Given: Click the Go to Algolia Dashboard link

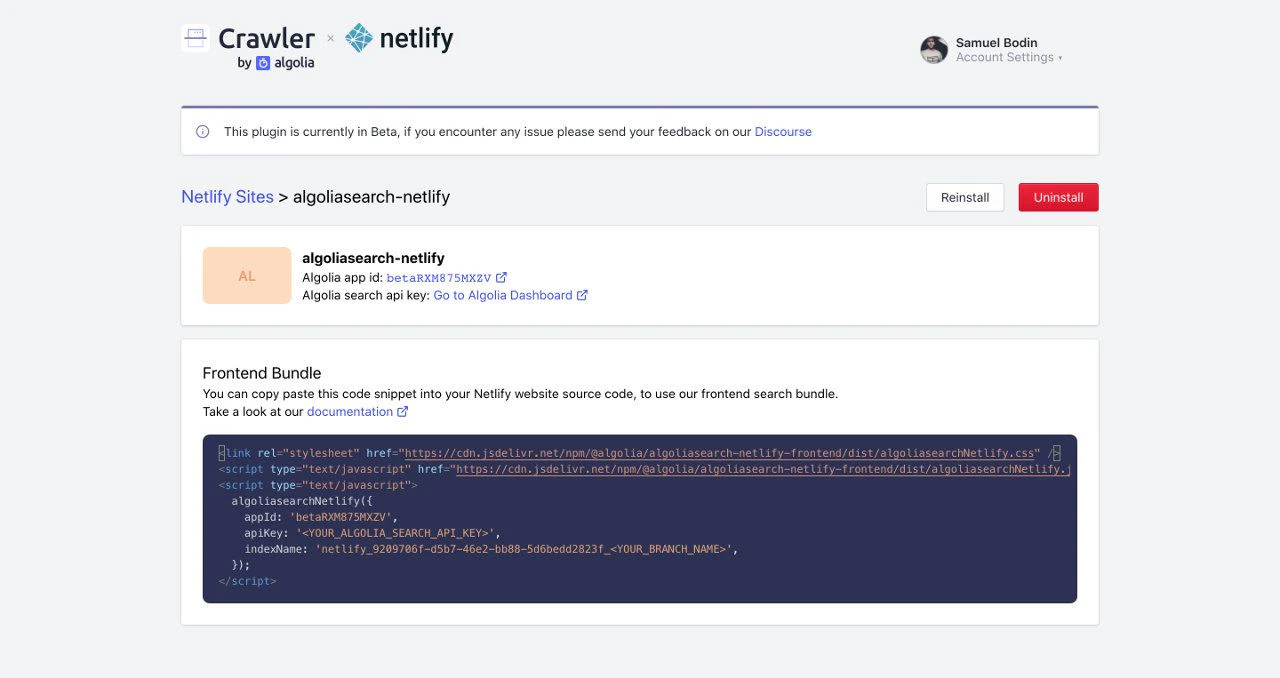Looking at the screenshot, I should pos(504,294).
